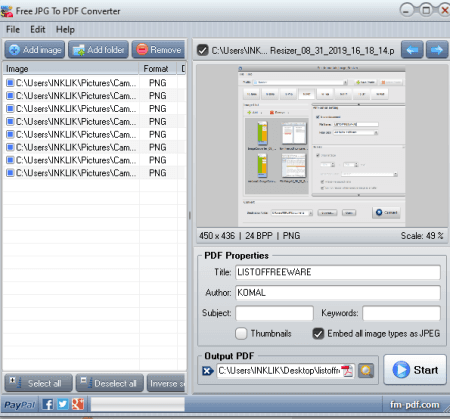
Task: Click the Deselect all button
Action: pos(110,383)
